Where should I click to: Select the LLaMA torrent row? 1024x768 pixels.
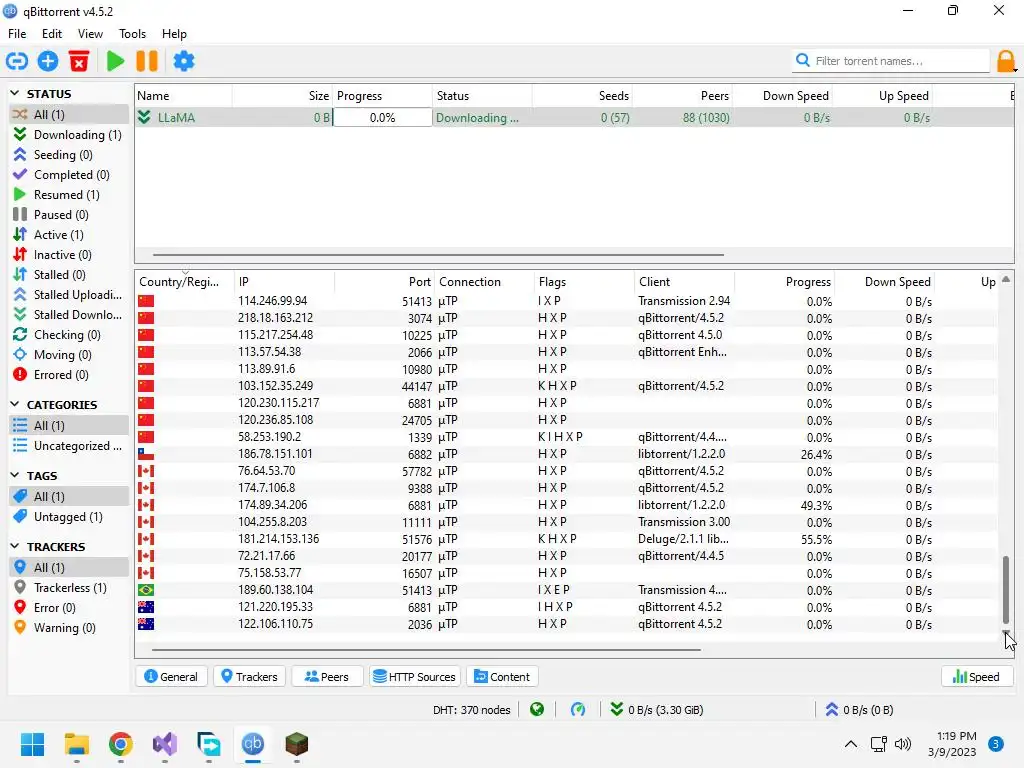pyautogui.click(x=574, y=118)
